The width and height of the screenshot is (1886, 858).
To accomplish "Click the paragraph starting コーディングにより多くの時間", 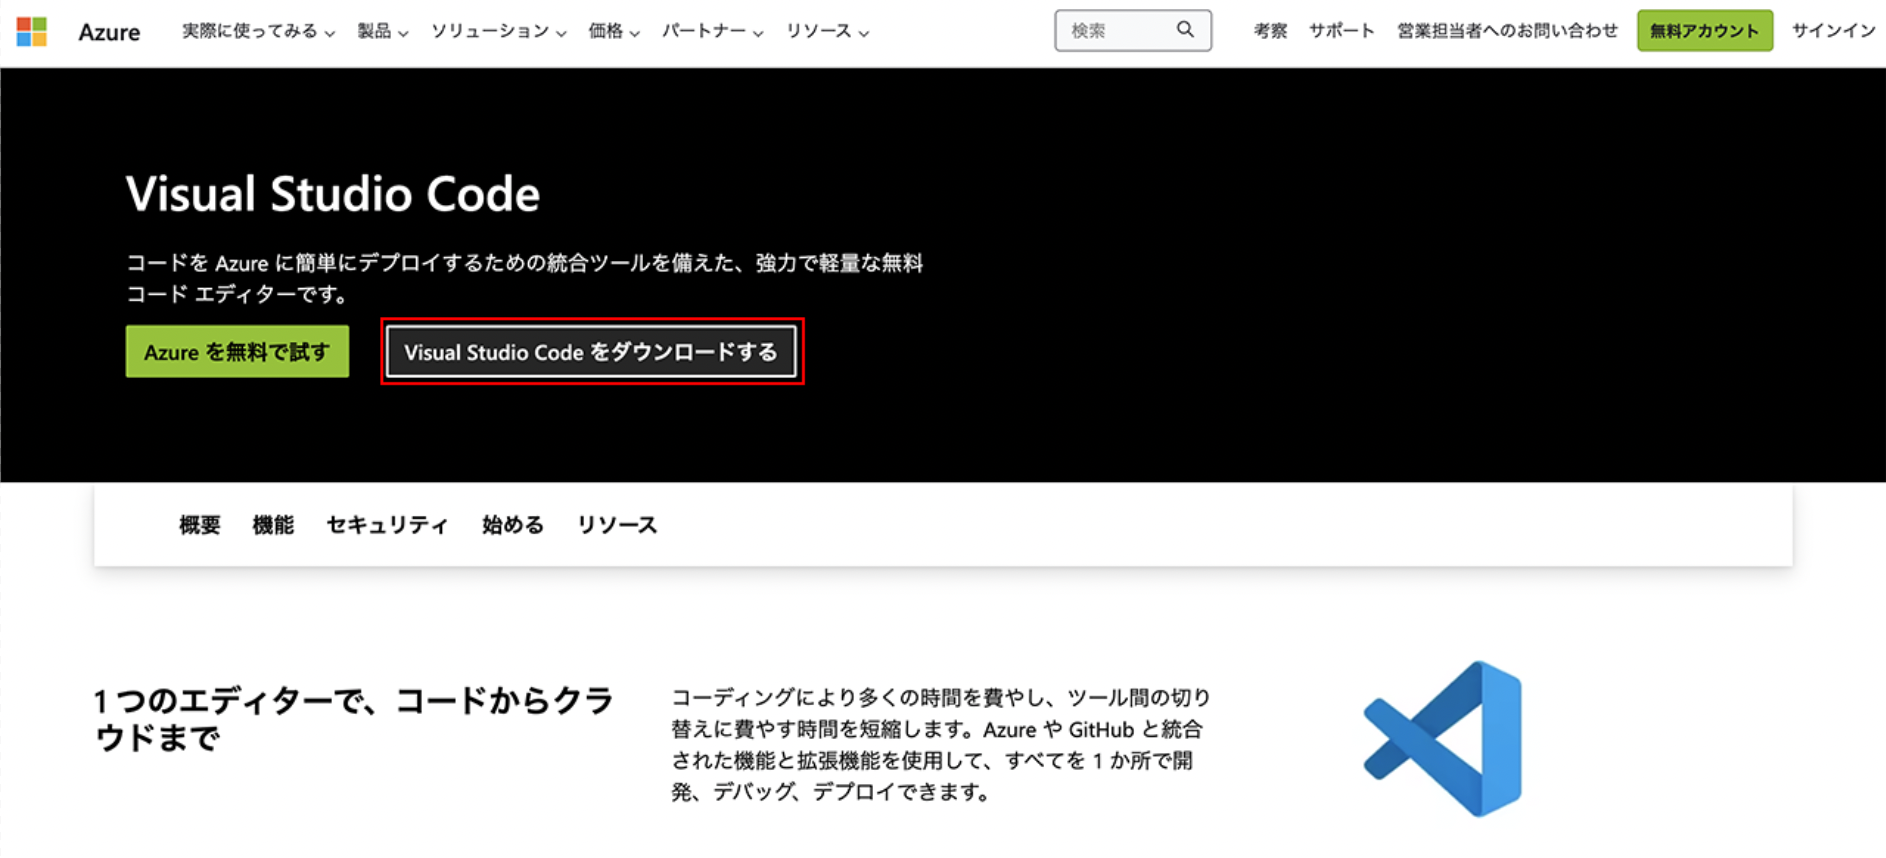I will (x=941, y=744).
